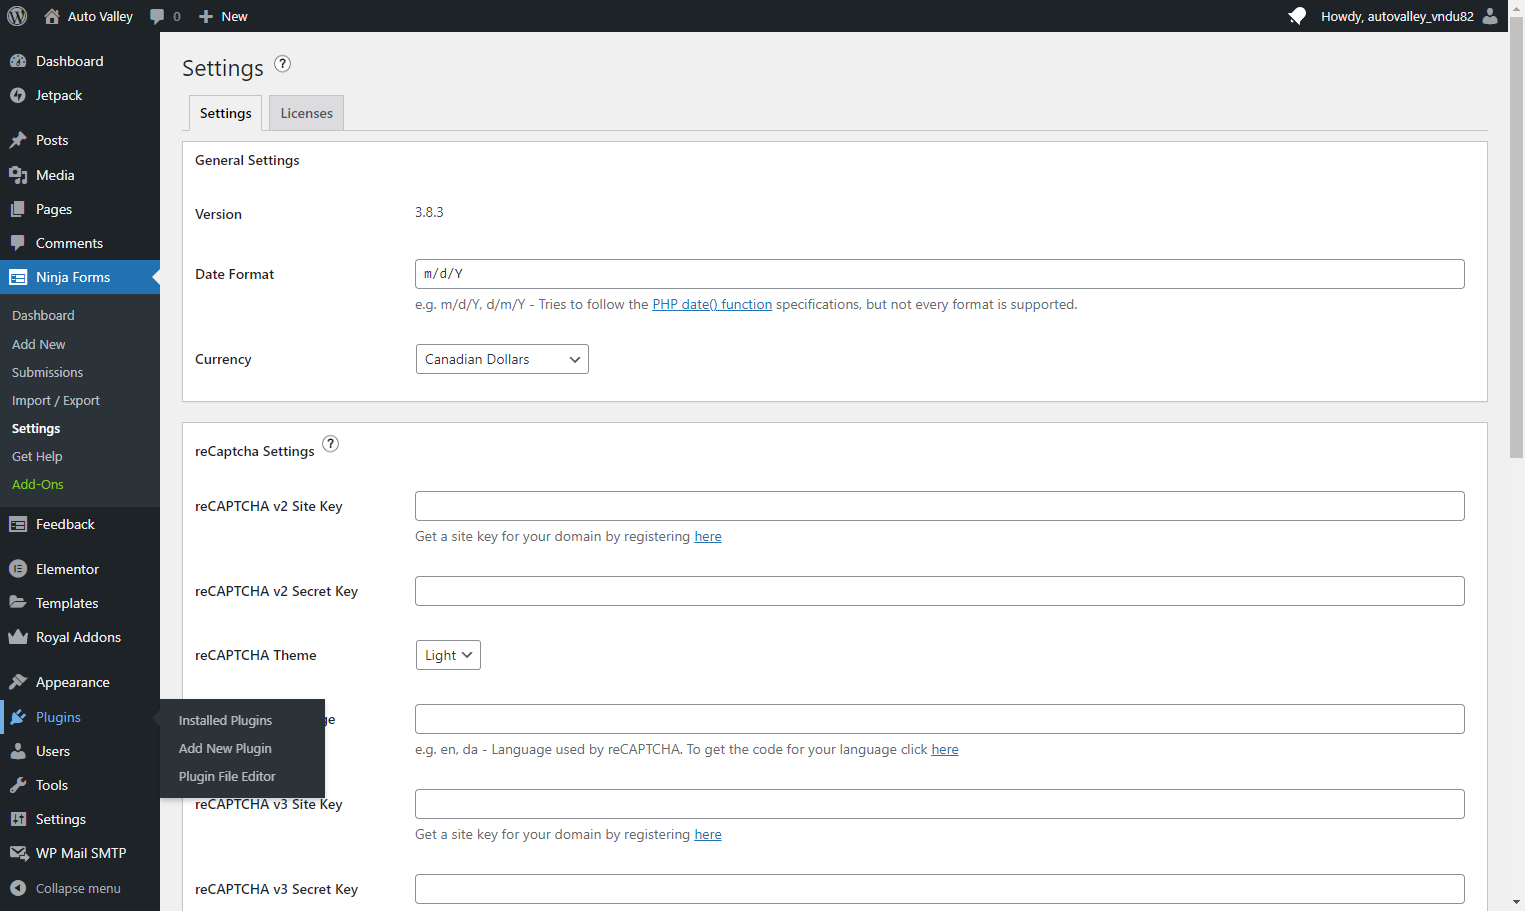The width and height of the screenshot is (1525, 911).
Task: Open Ninja Forms Submissions submenu
Action: [x=48, y=372]
